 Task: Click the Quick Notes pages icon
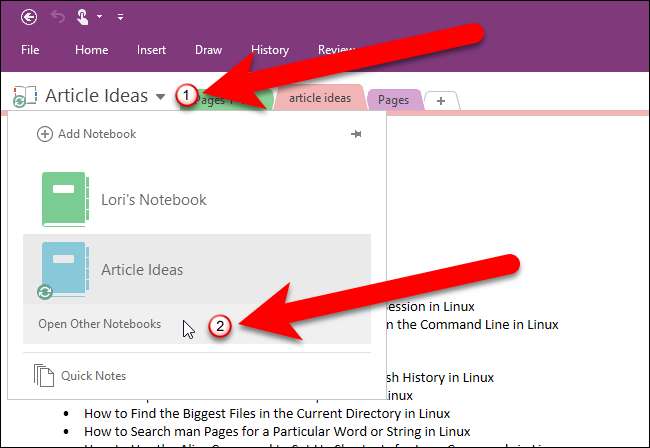pyautogui.click(x=44, y=375)
